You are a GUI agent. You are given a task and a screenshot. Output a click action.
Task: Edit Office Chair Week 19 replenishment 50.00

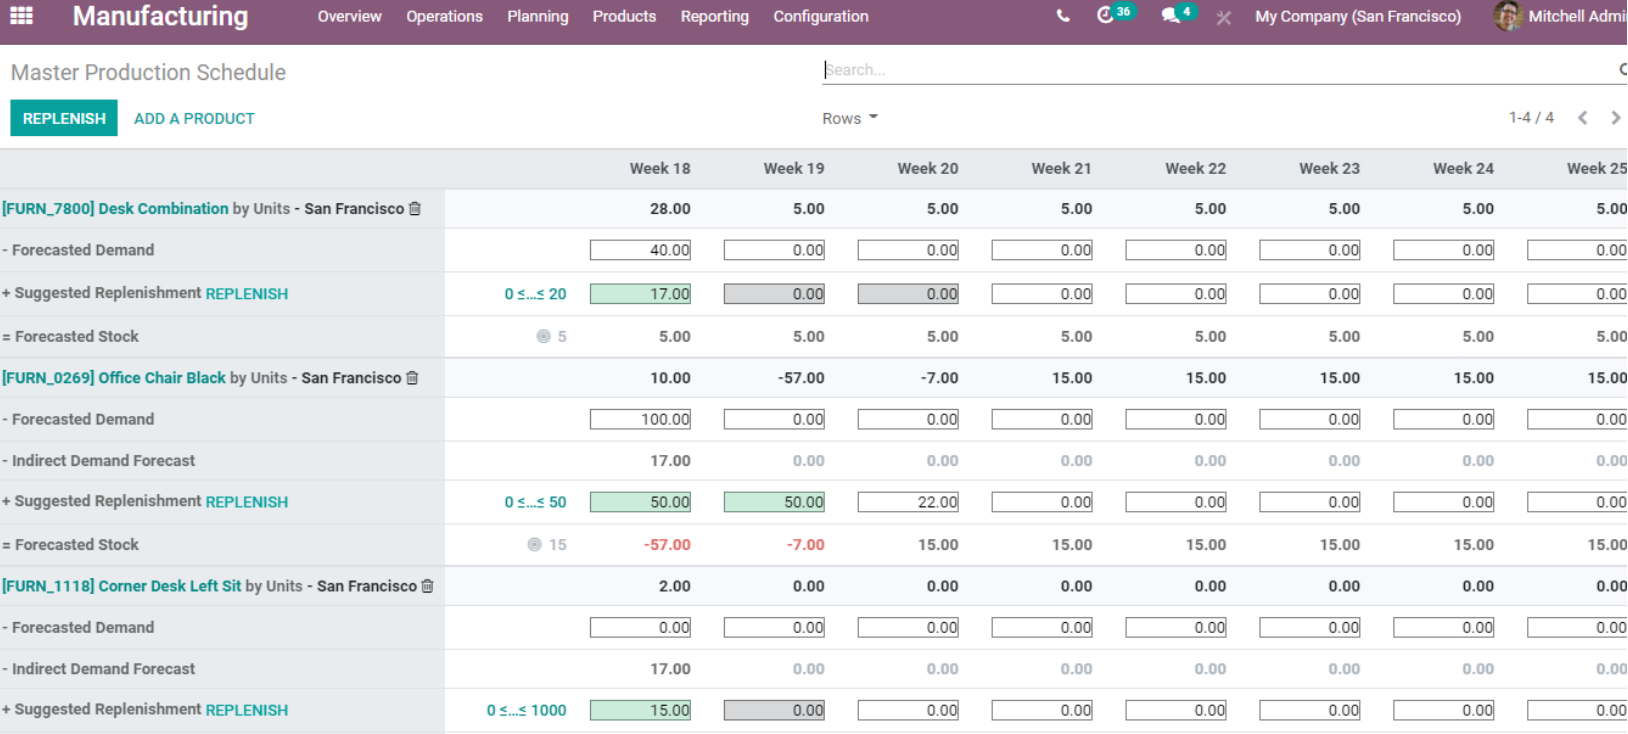[x=774, y=502]
